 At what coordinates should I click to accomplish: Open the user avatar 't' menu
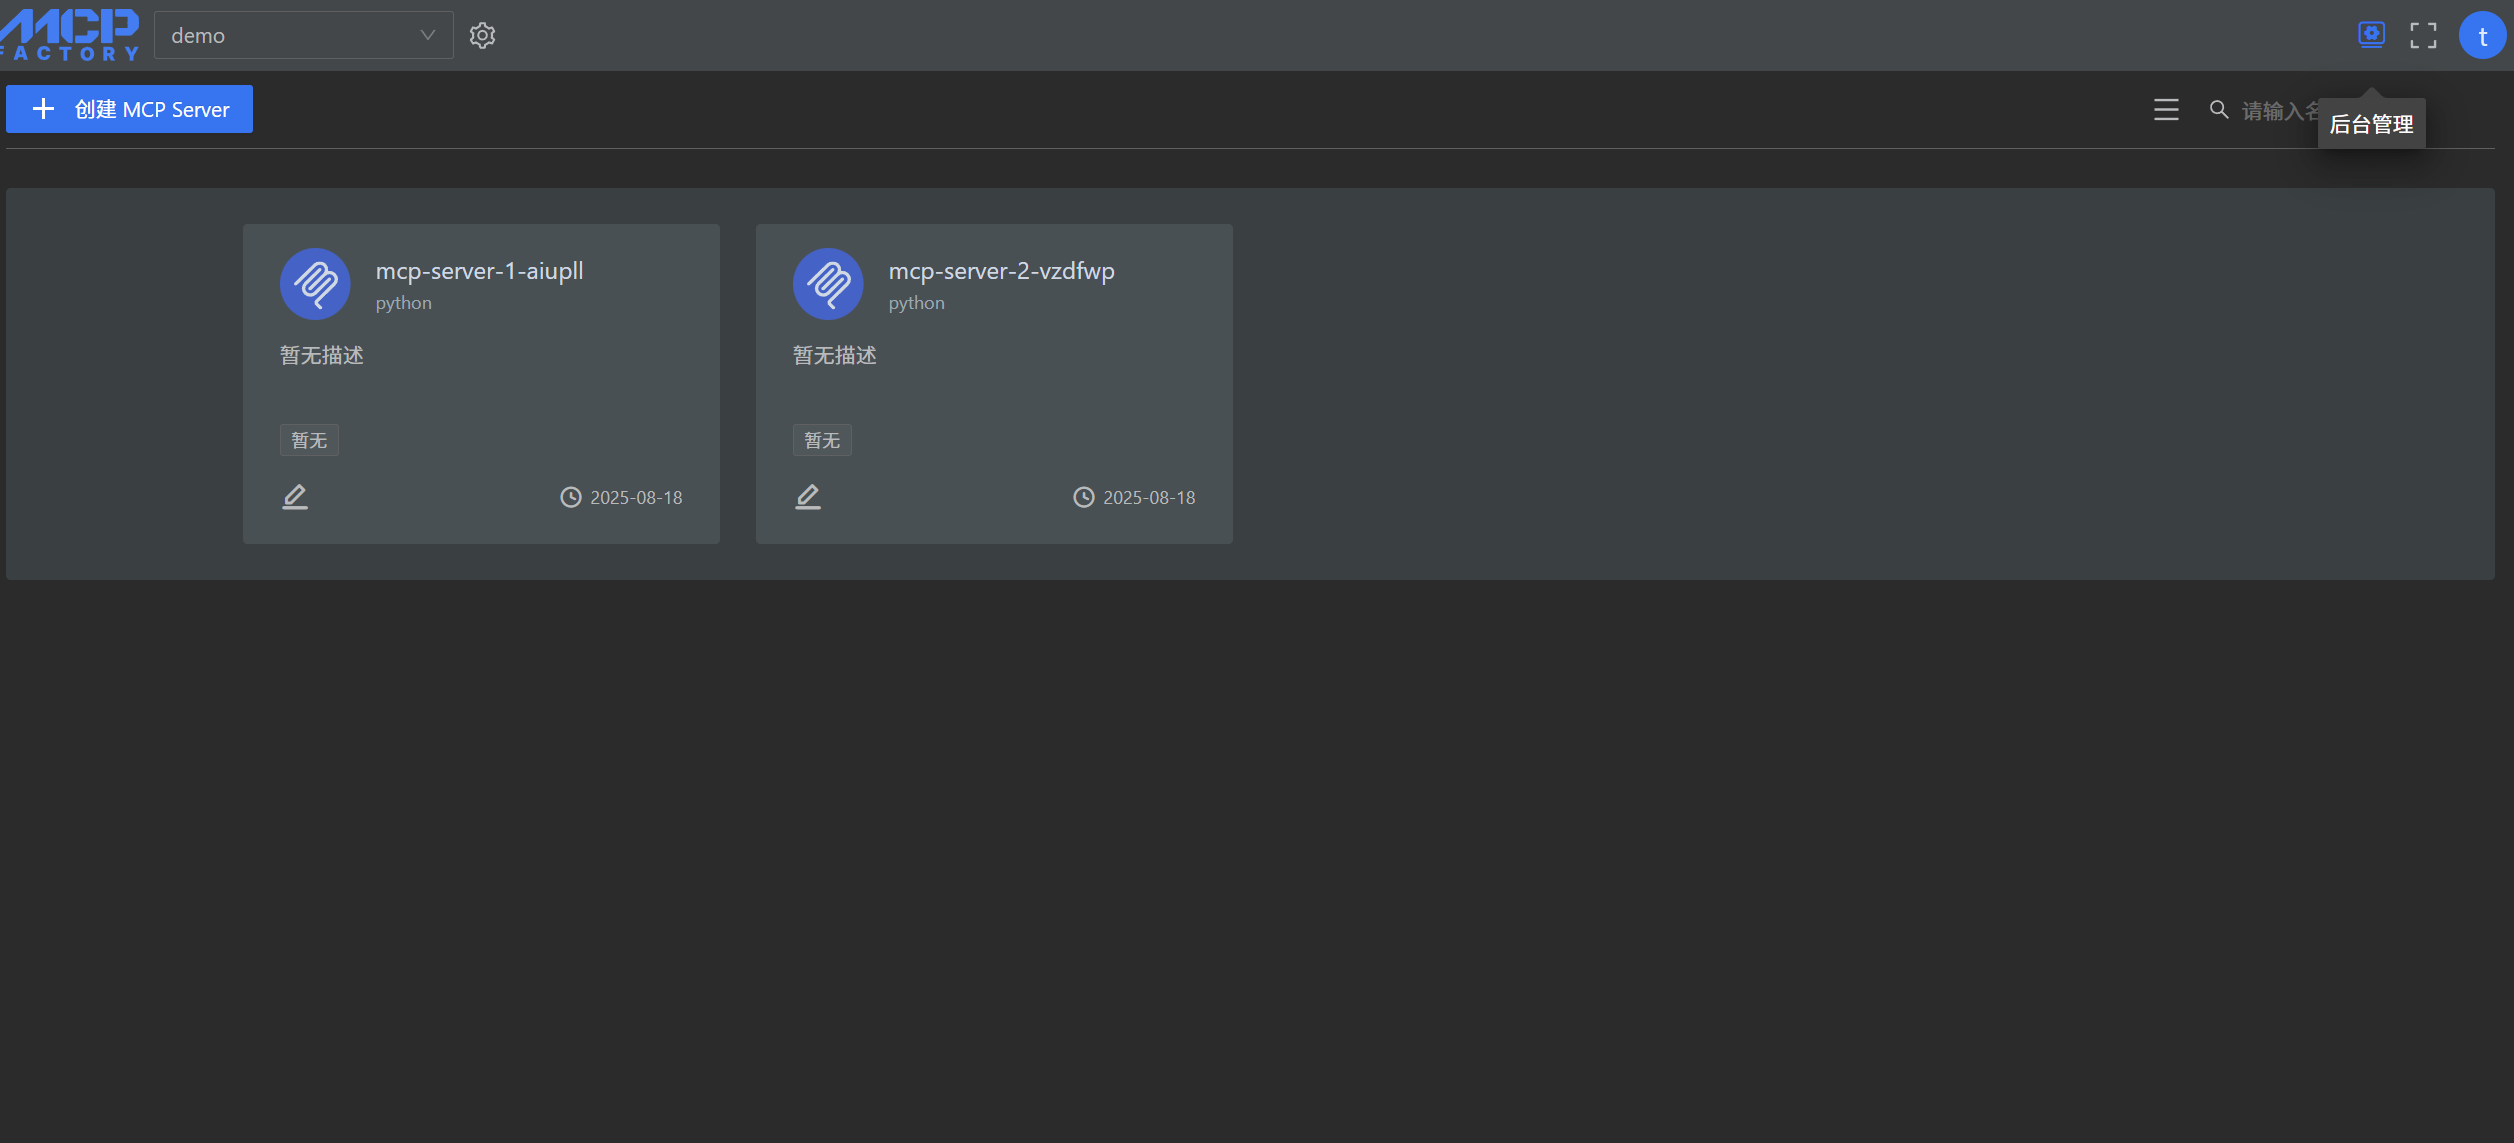[x=2482, y=36]
